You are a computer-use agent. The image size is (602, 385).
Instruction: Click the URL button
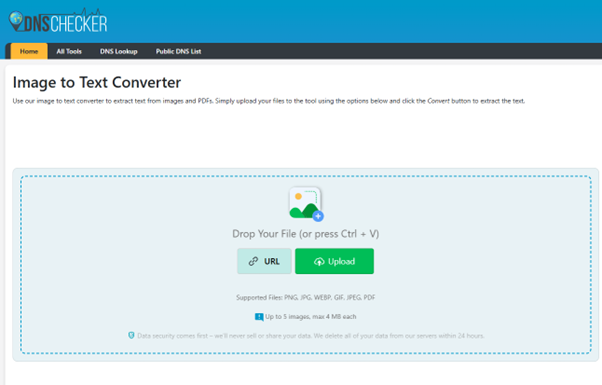coord(264,261)
